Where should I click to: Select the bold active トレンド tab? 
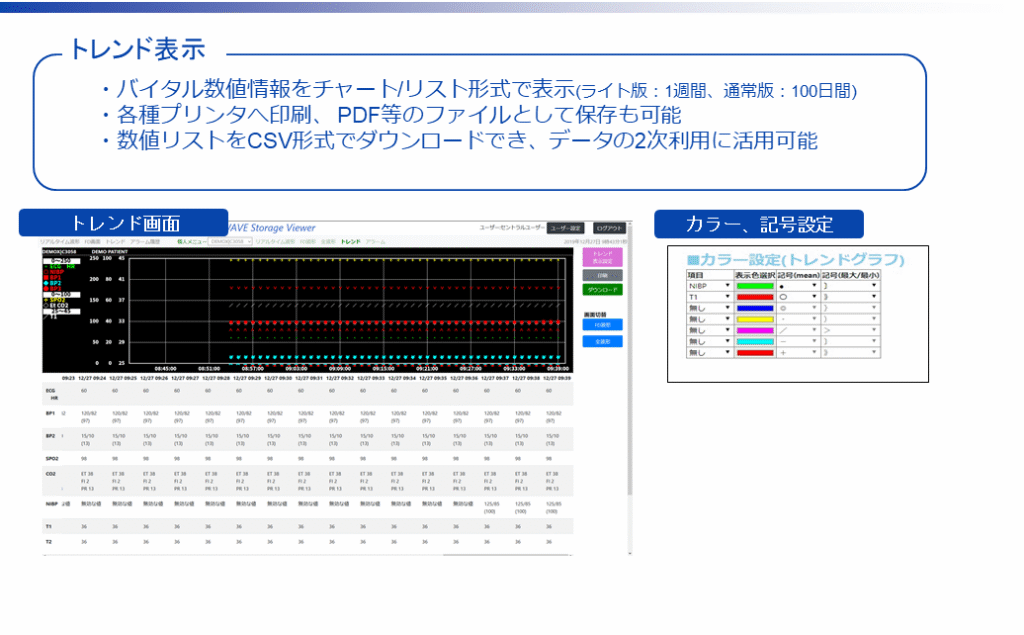[x=350, y=242]
